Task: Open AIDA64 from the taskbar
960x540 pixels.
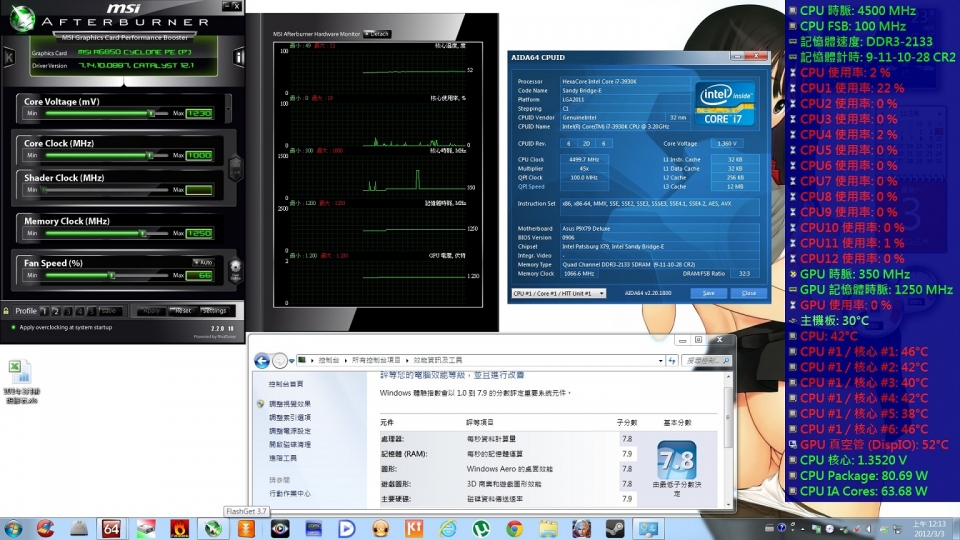Action: point(112,527)
